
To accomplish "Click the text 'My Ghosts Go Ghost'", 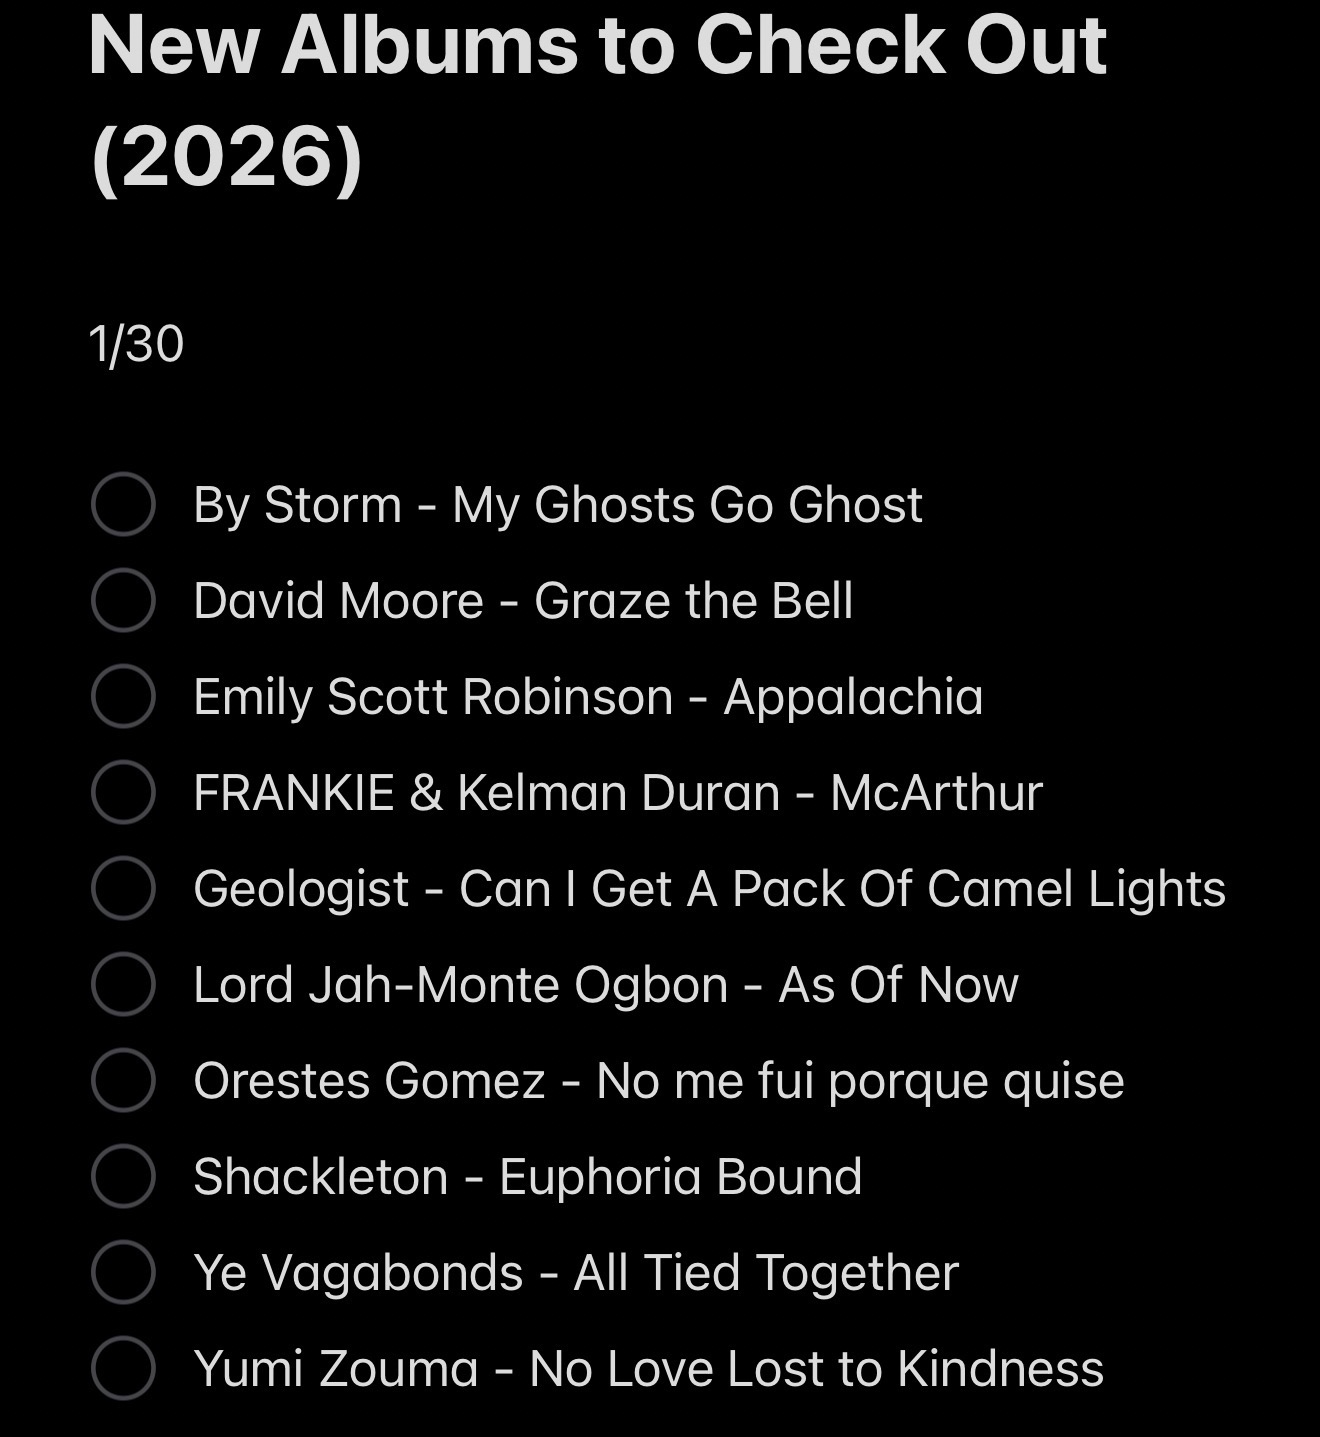I will (x=687, y=504).
